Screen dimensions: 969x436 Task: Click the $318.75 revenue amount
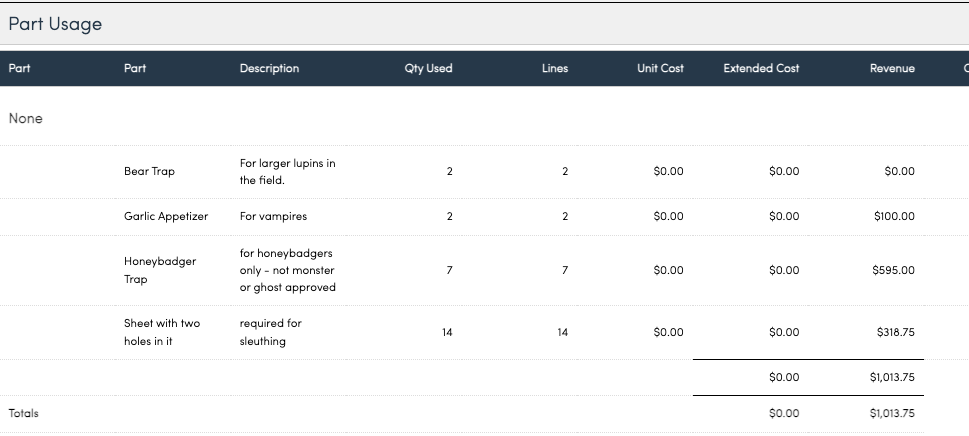coord(893,332)
